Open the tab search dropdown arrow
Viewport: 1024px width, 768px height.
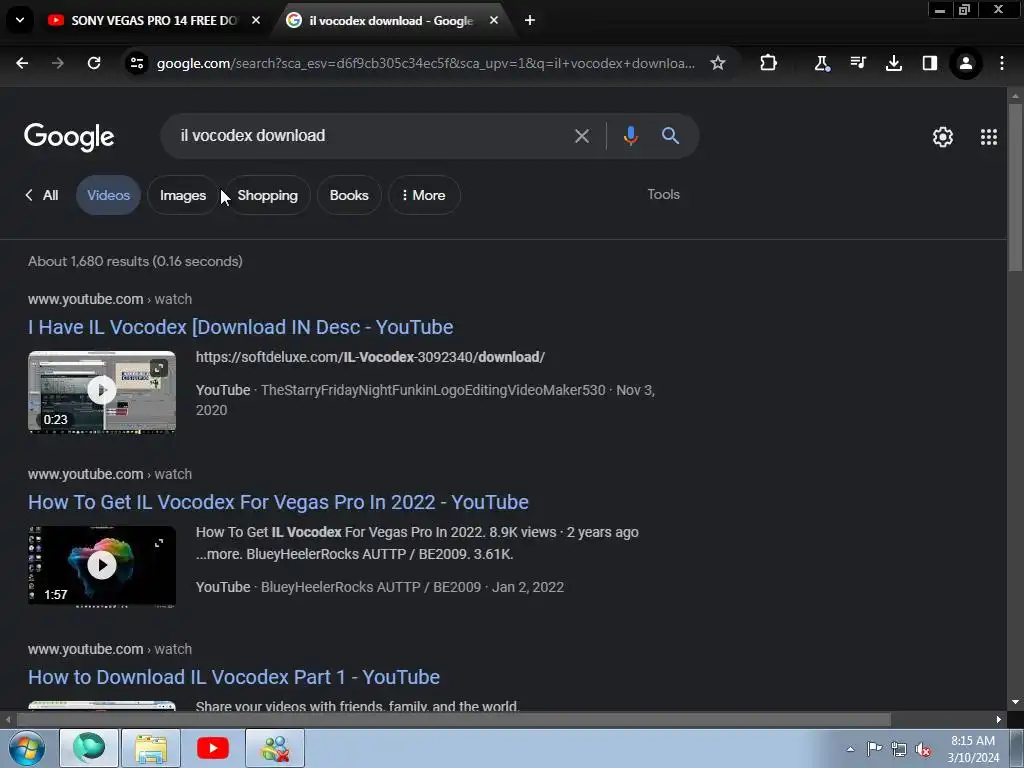coord(20,20)
